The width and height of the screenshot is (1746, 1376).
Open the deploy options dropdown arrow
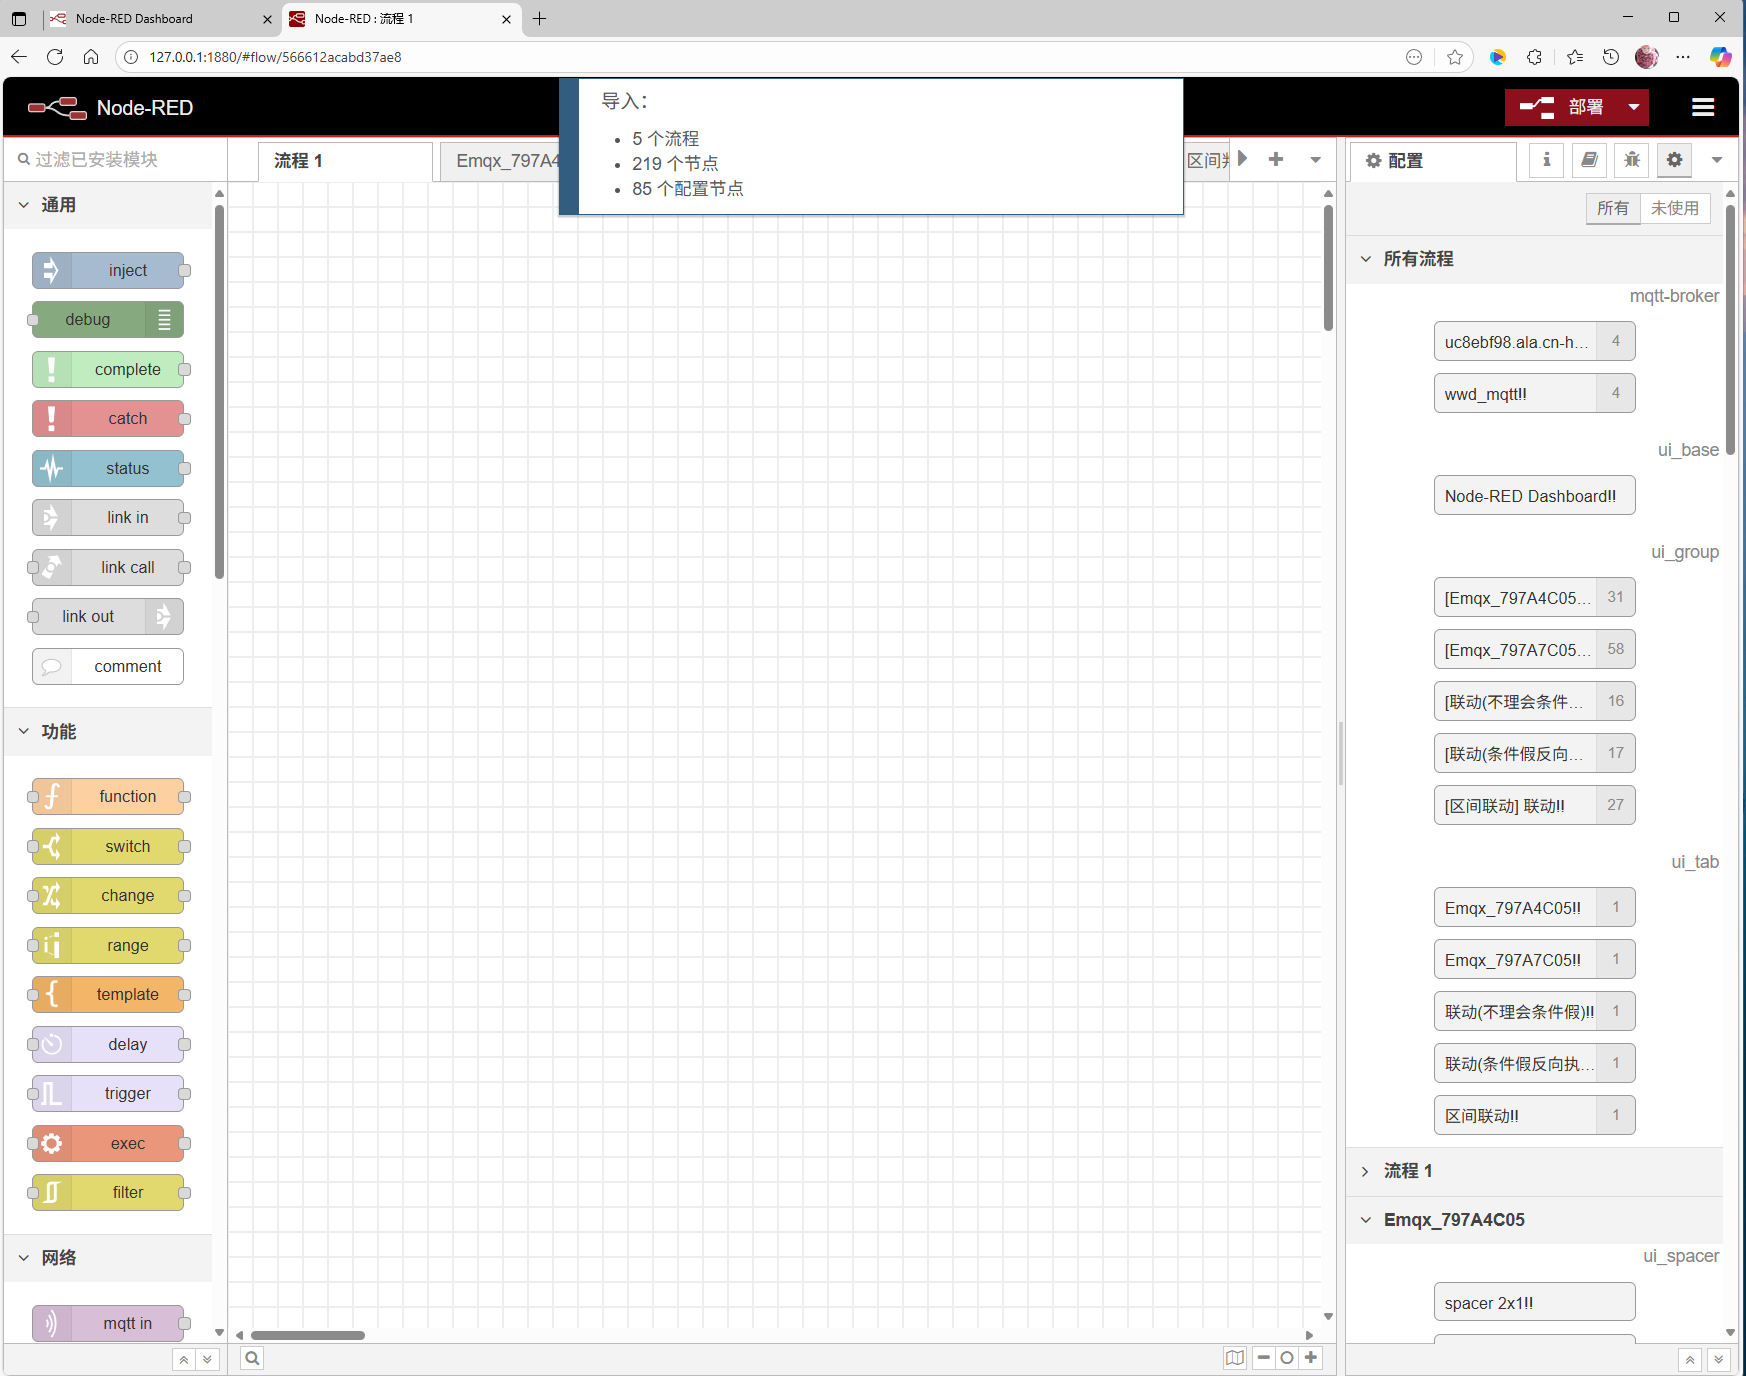click(x=1633, y=107)
